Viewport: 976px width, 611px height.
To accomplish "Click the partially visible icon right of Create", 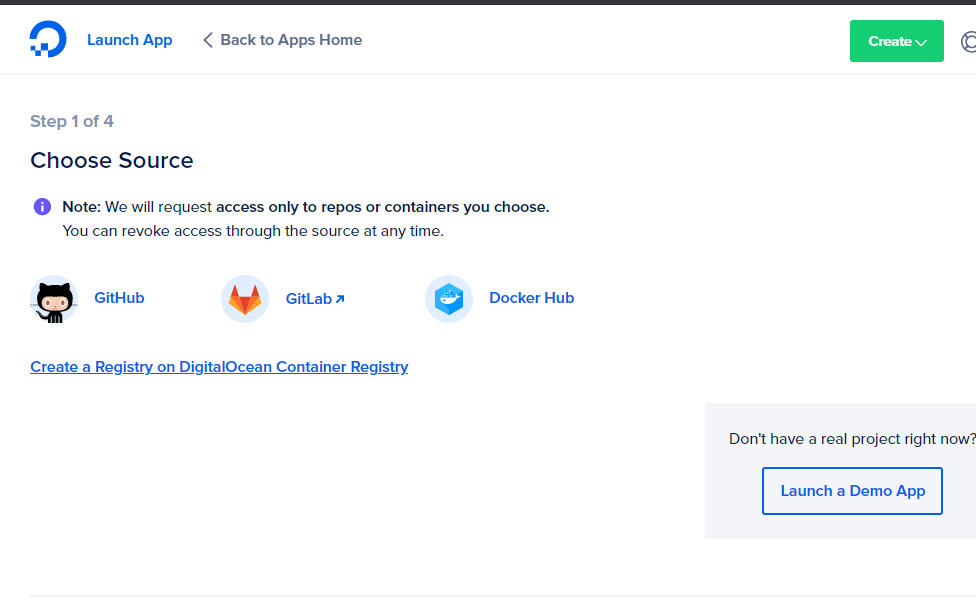I will tap(968, 42).
